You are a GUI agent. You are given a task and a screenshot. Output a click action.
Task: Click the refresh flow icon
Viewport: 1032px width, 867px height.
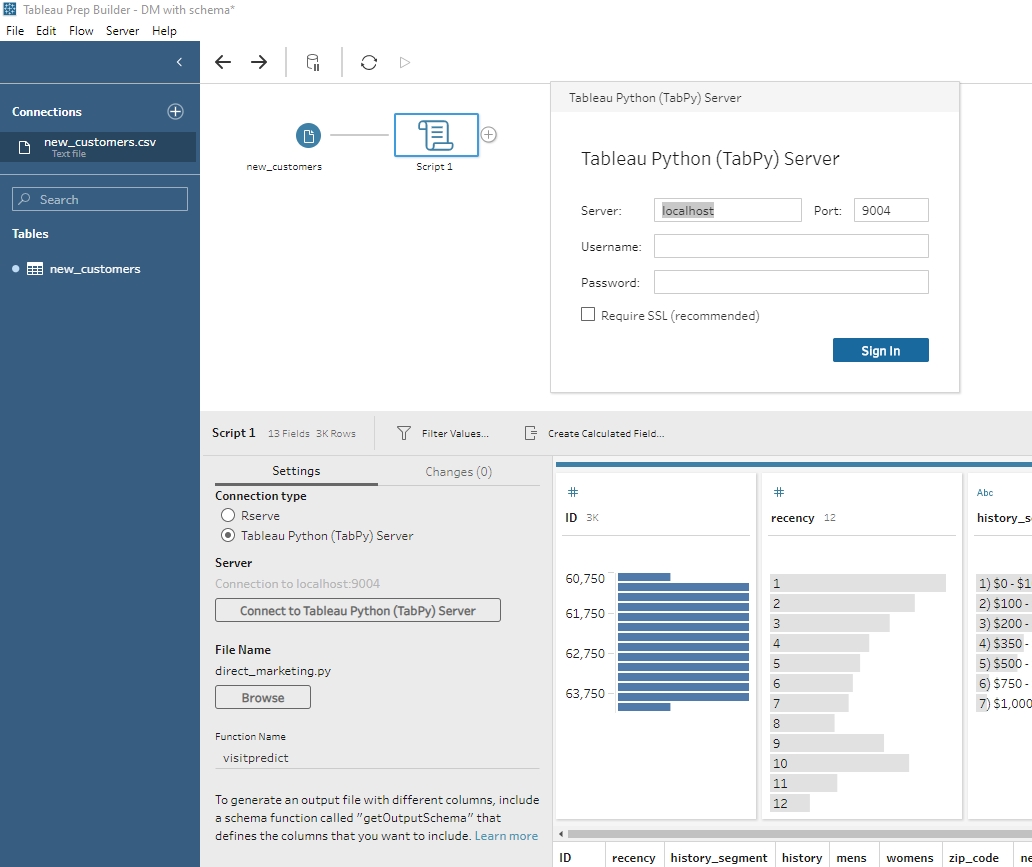pyautogui.click(x=369, y=62)
